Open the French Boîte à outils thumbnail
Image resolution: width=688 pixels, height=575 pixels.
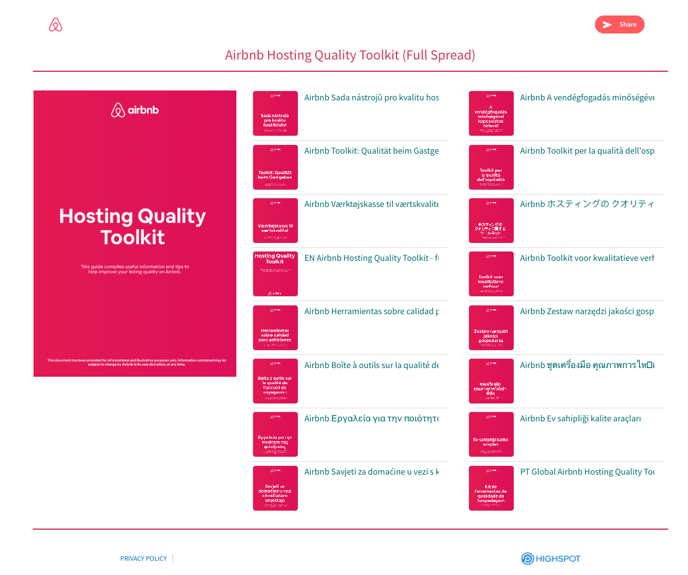point(275,381)
